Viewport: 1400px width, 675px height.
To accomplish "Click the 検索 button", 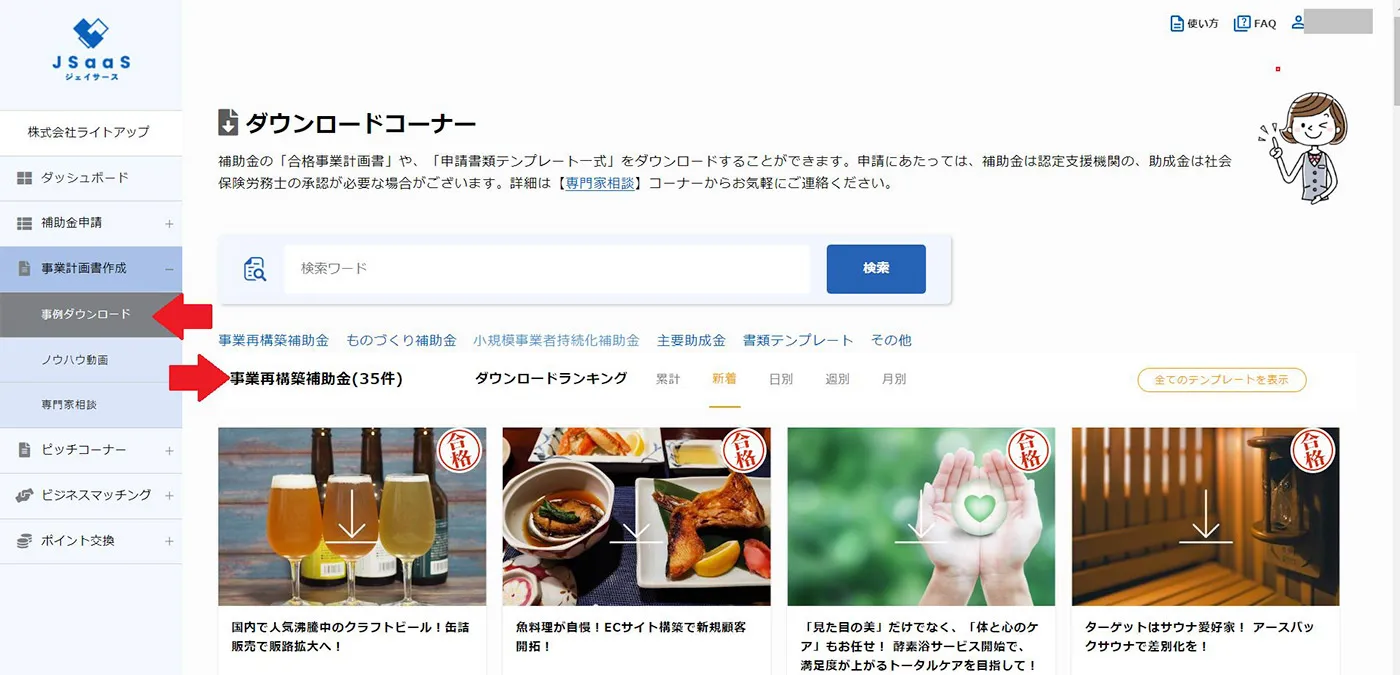I will coord(876,269).
